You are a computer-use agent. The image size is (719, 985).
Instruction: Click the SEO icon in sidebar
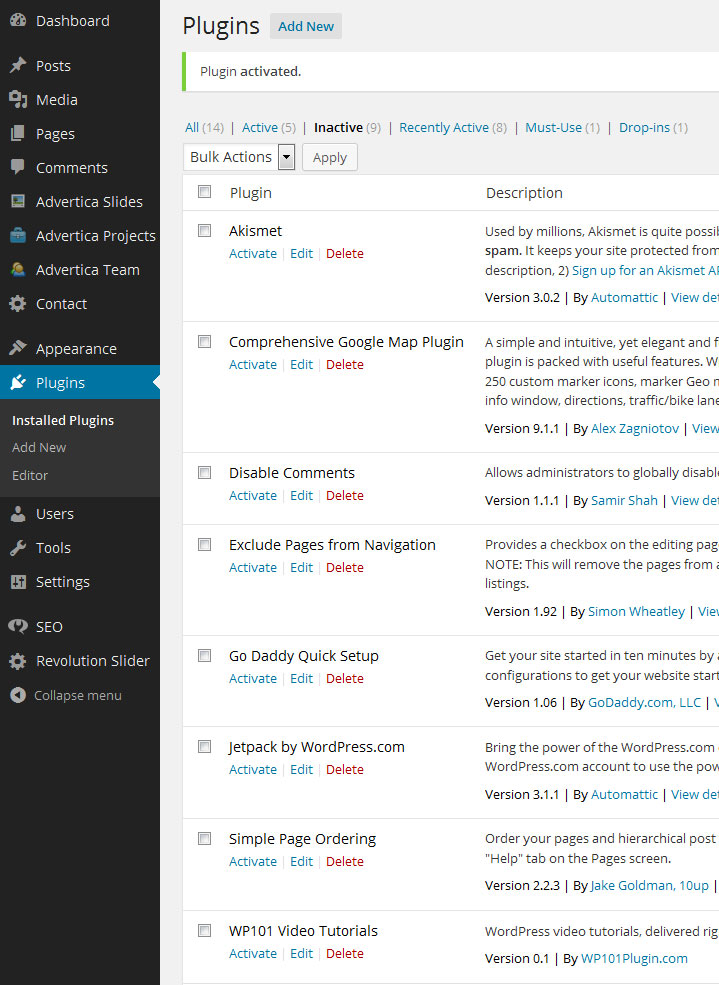pyautogui.click(x=18, y=626)
